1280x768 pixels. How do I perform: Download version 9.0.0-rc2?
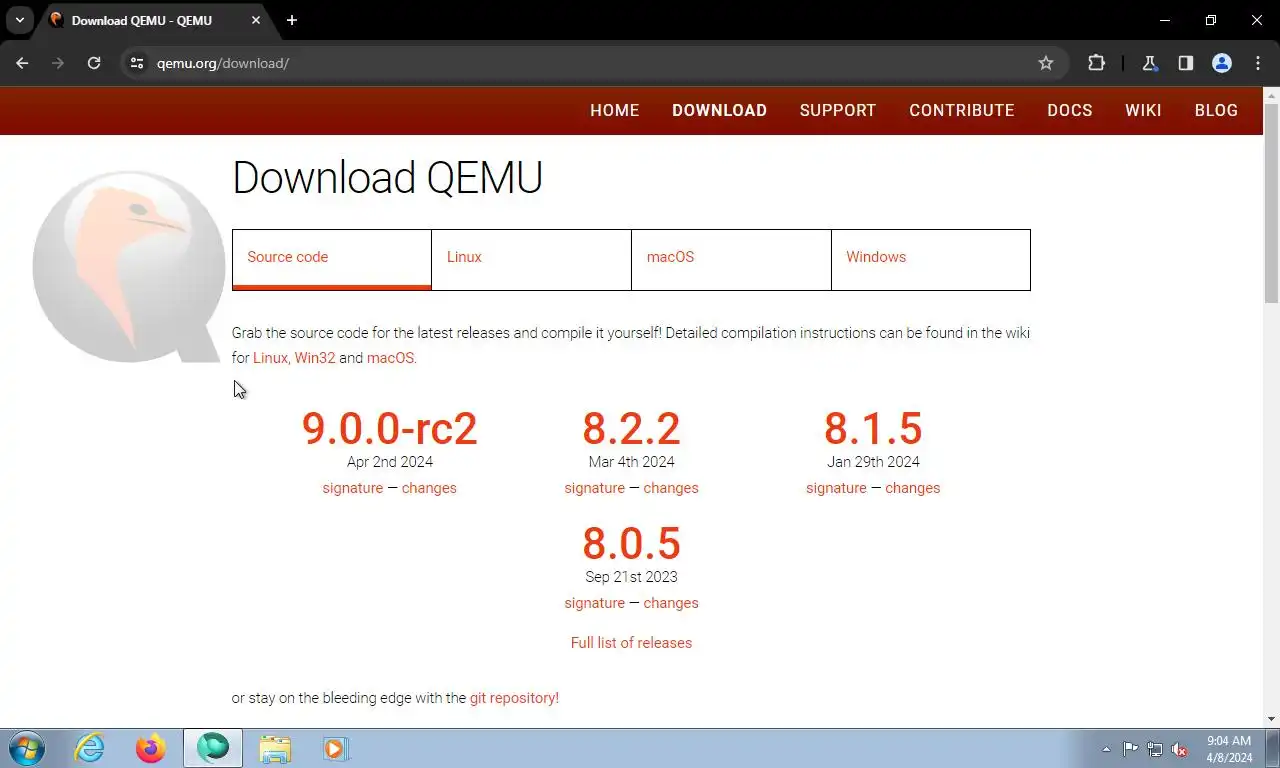coord(390,428)
